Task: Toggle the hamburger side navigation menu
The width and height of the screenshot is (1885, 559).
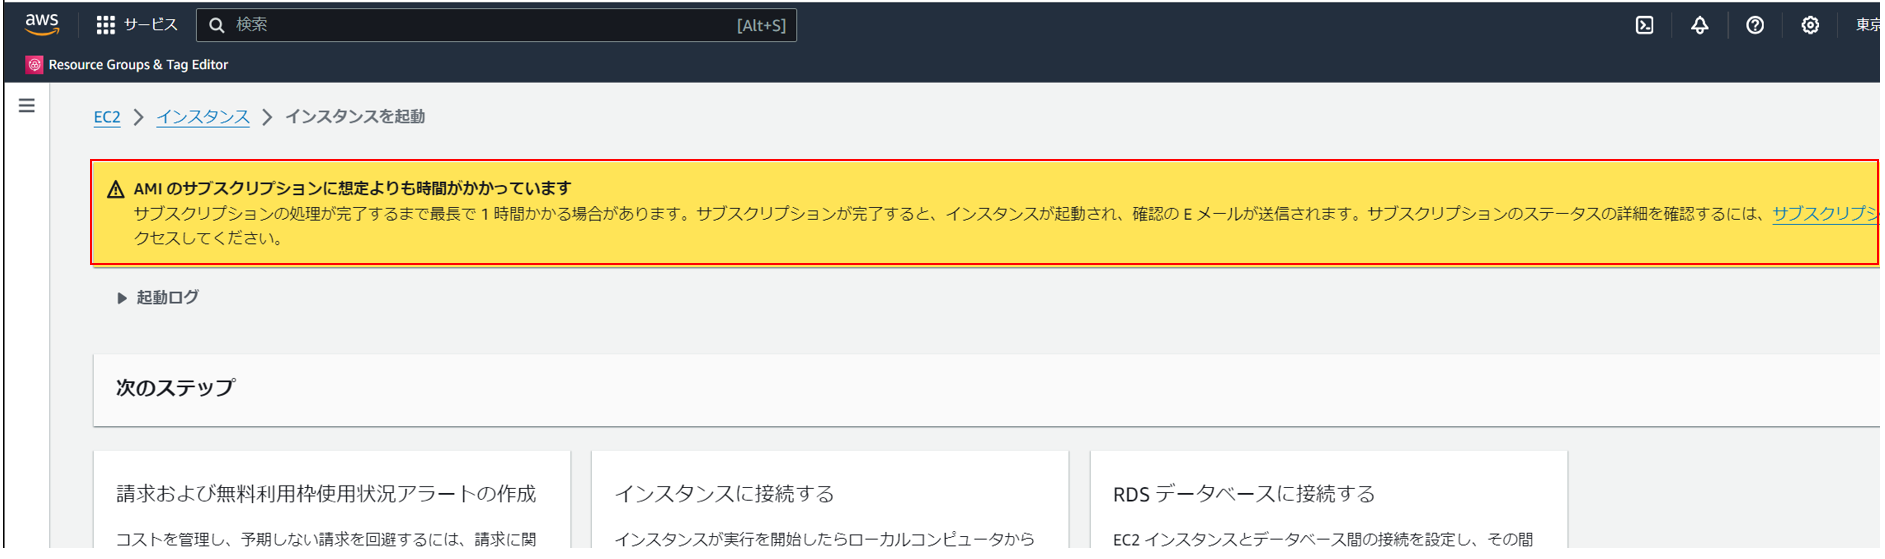Action: (27, 105)
